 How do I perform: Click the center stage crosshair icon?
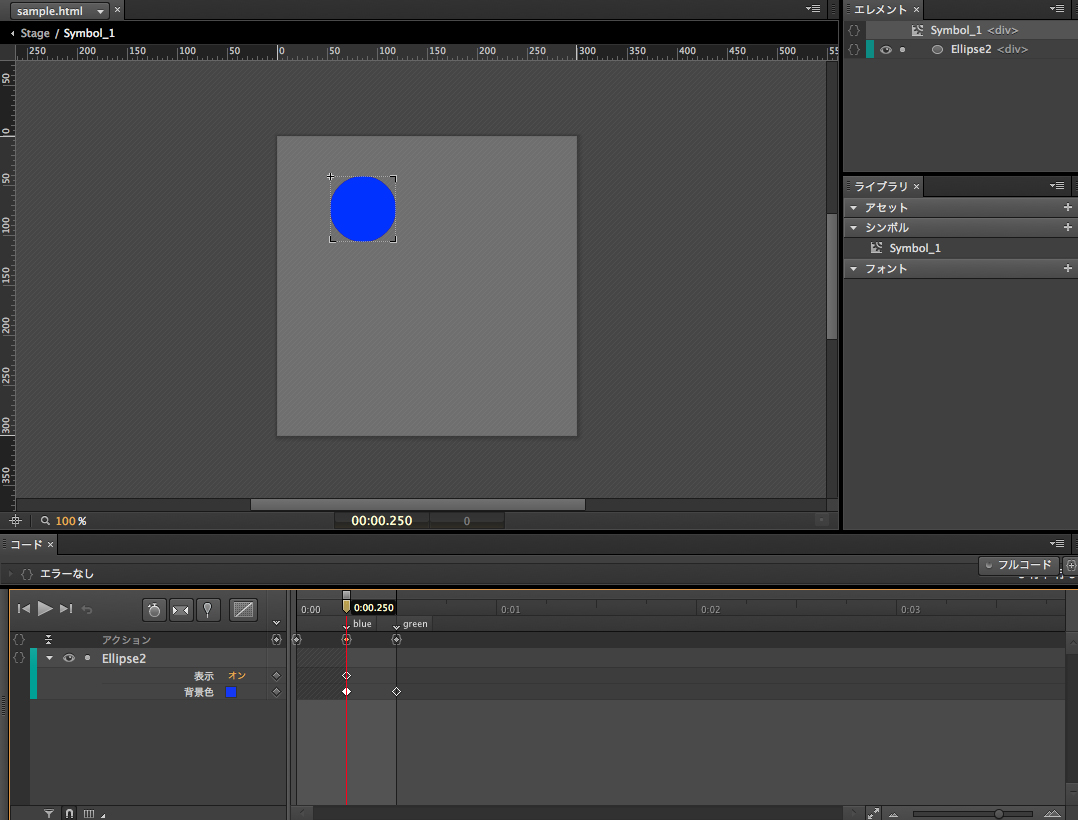15,521
